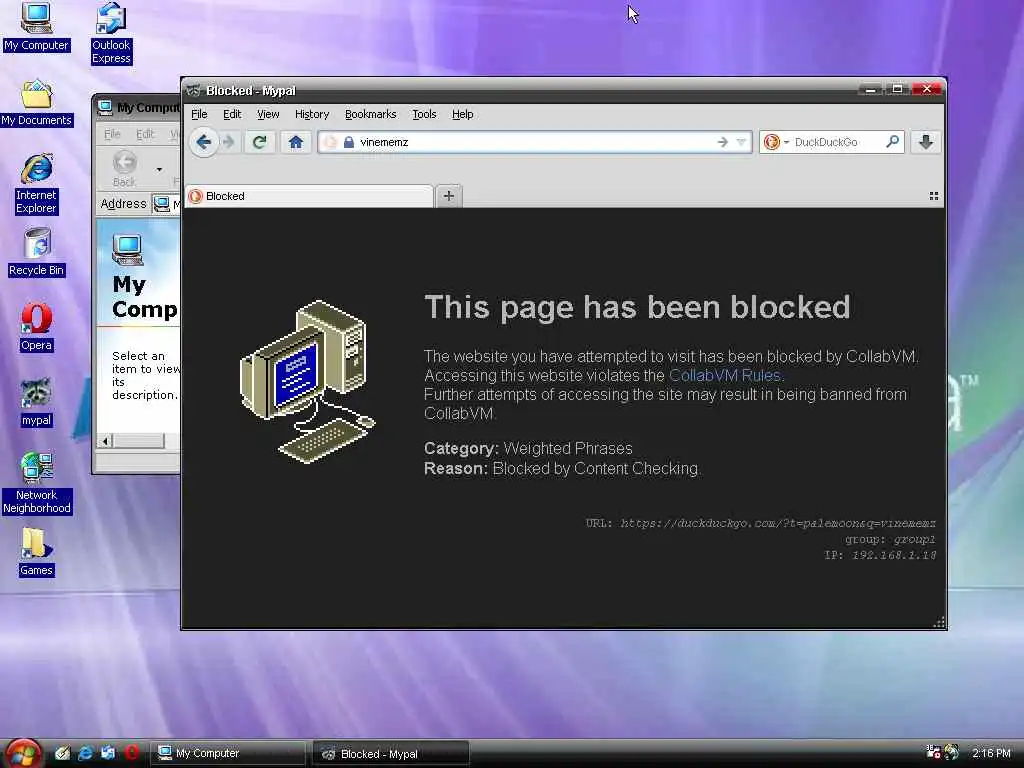This screenshot has width=1024, height=768.
Task: Select the Recycle Bin desktop icon
Action: click(37, 253)
